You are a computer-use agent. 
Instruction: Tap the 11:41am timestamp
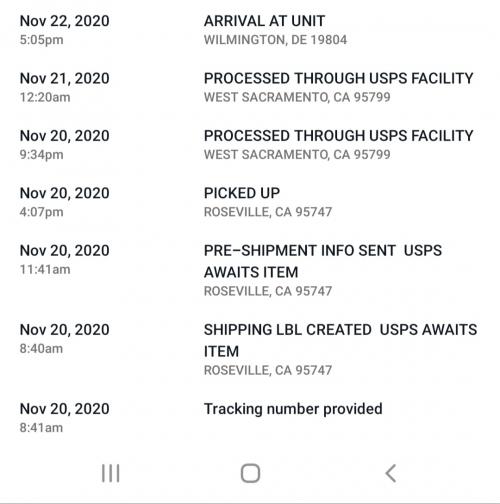[45, 269]
